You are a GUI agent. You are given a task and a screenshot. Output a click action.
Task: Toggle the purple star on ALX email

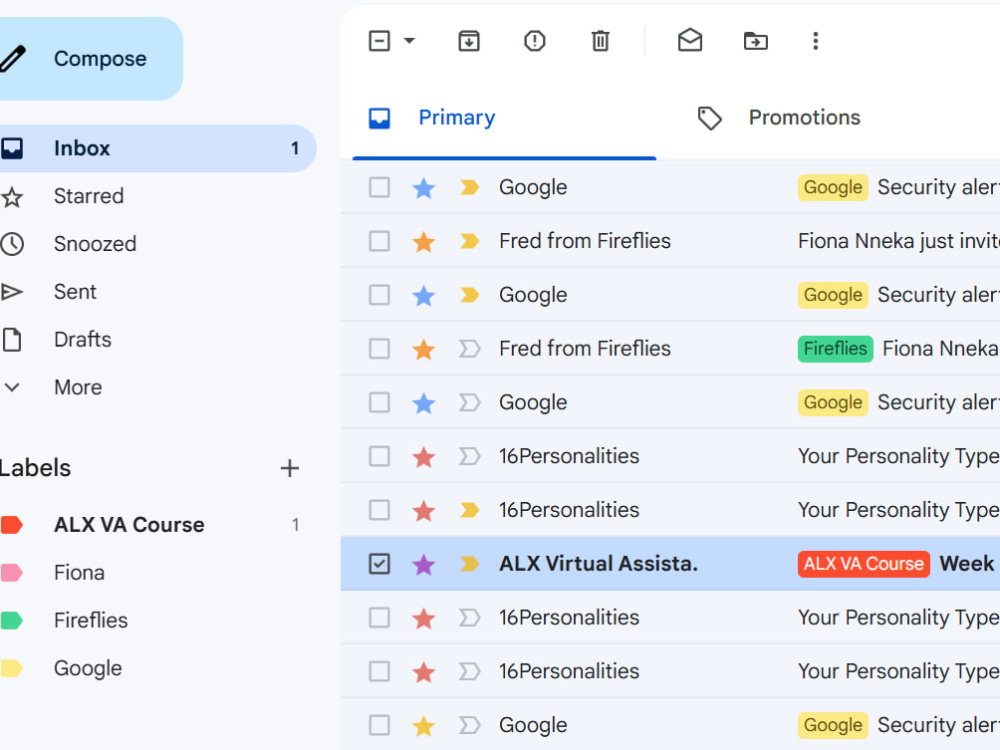(x=424, y=564)
